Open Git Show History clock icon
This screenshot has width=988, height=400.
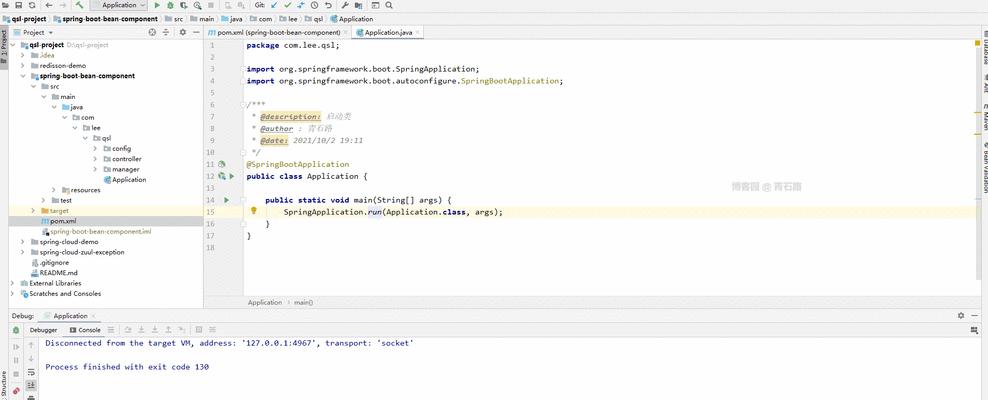314,5
